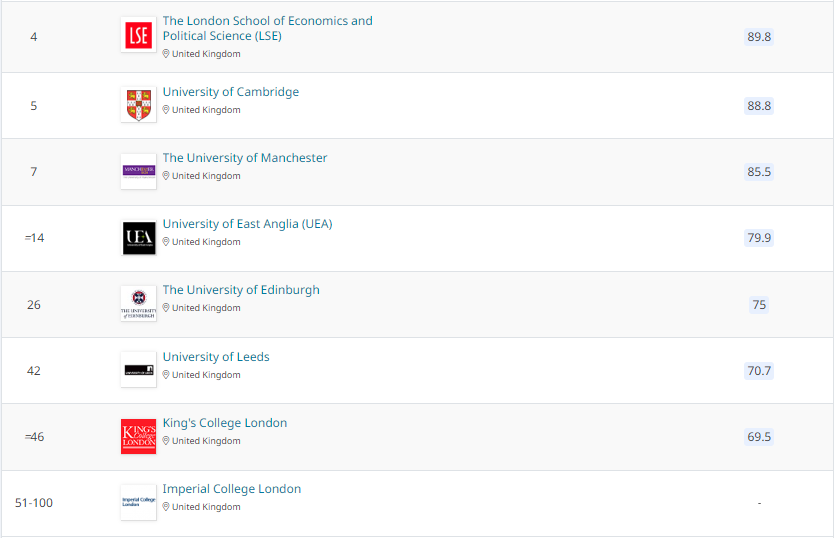Click the University of Cambridge crest logo
Screen dimensions: 834x538
tap(138, 104)
